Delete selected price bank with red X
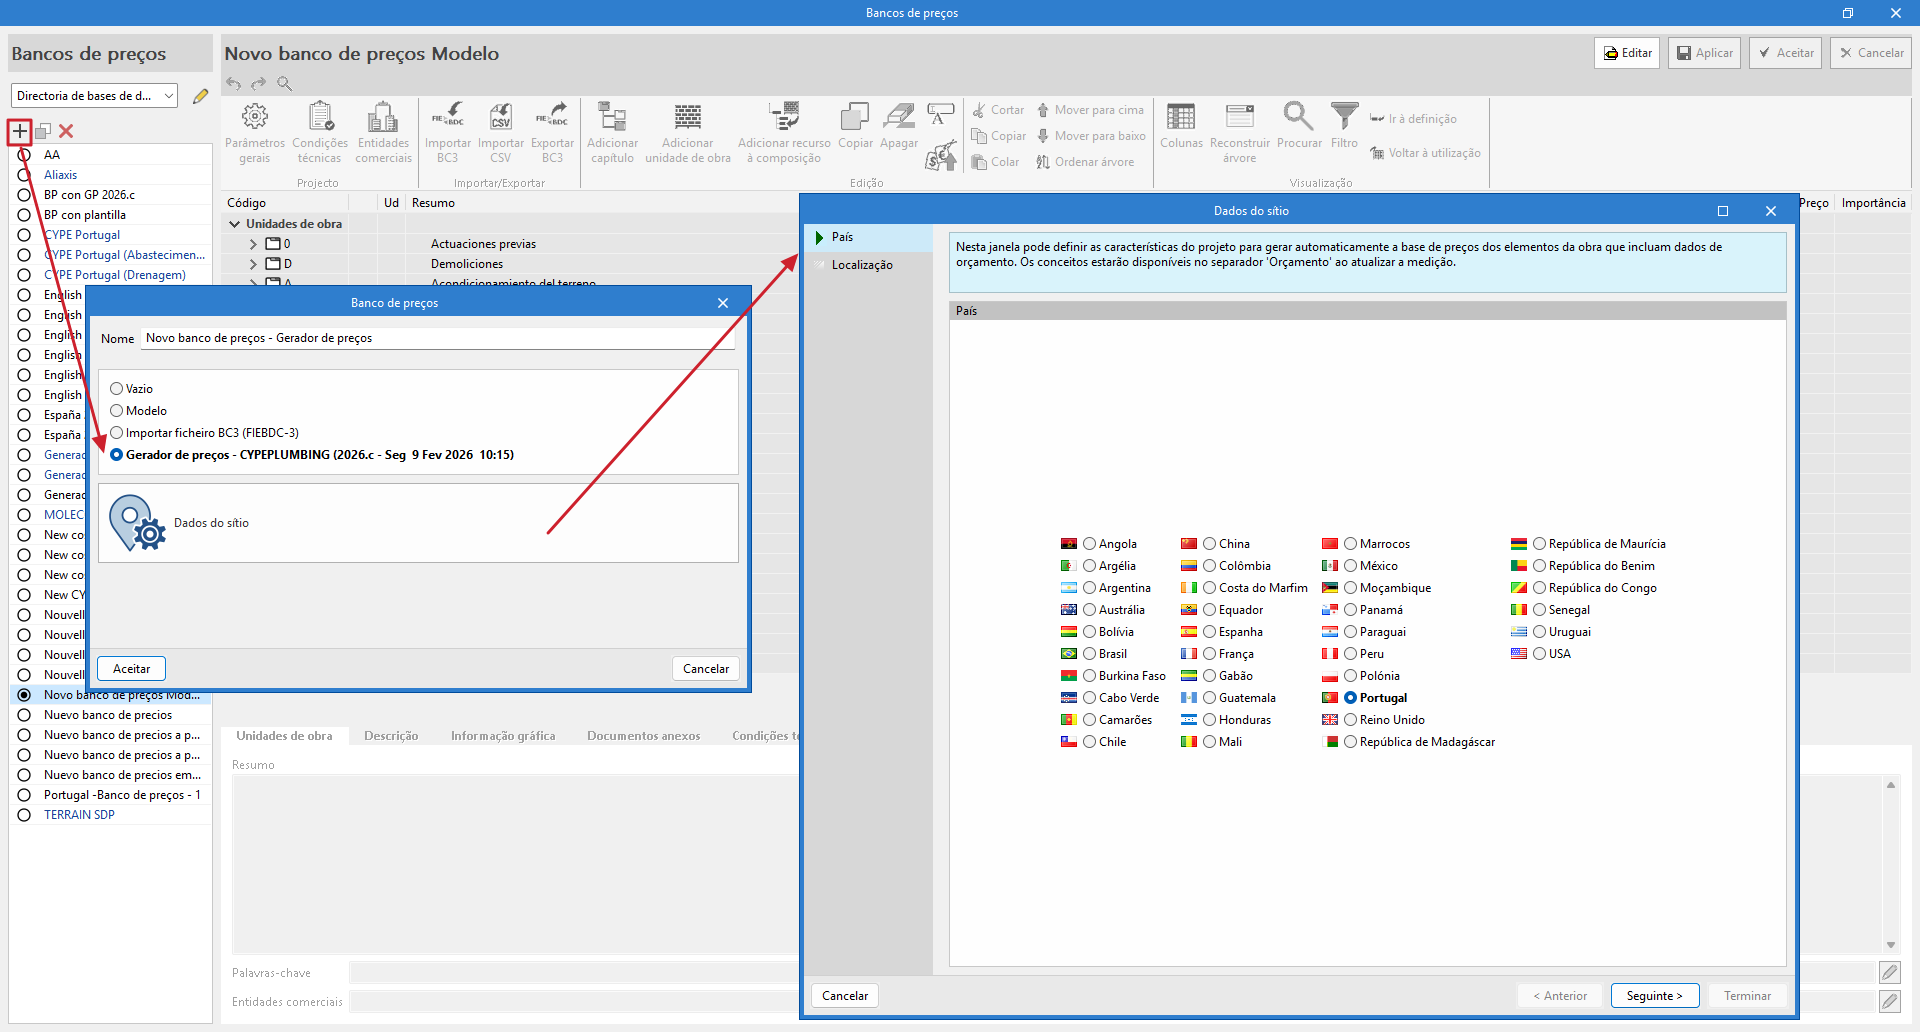The width and height of the screenshot is (1920, 1032). coord(66,131)
